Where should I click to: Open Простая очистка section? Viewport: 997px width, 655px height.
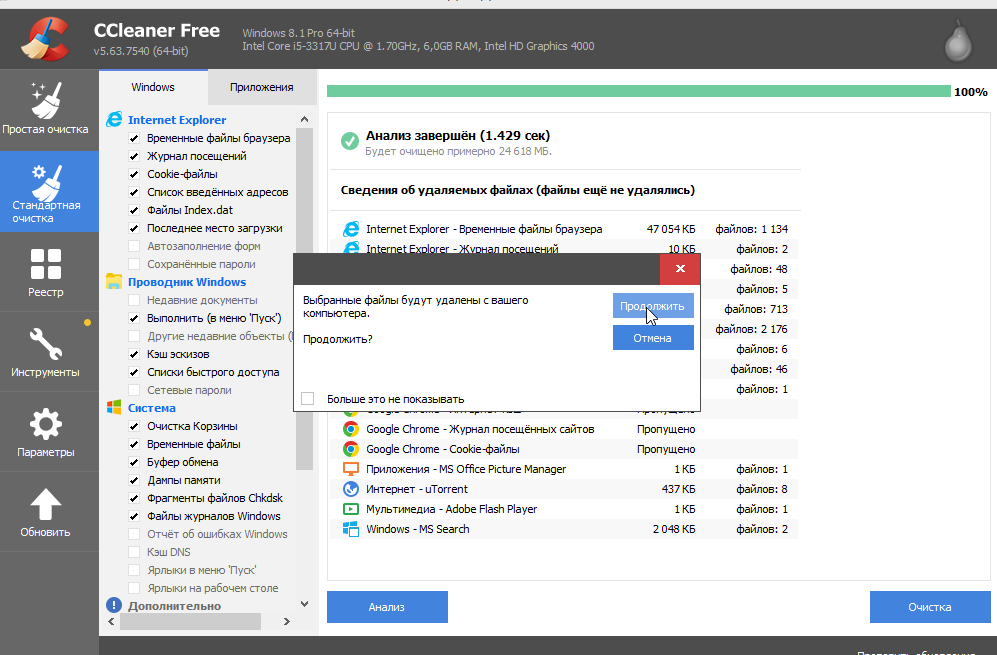(x=46, y=109)
